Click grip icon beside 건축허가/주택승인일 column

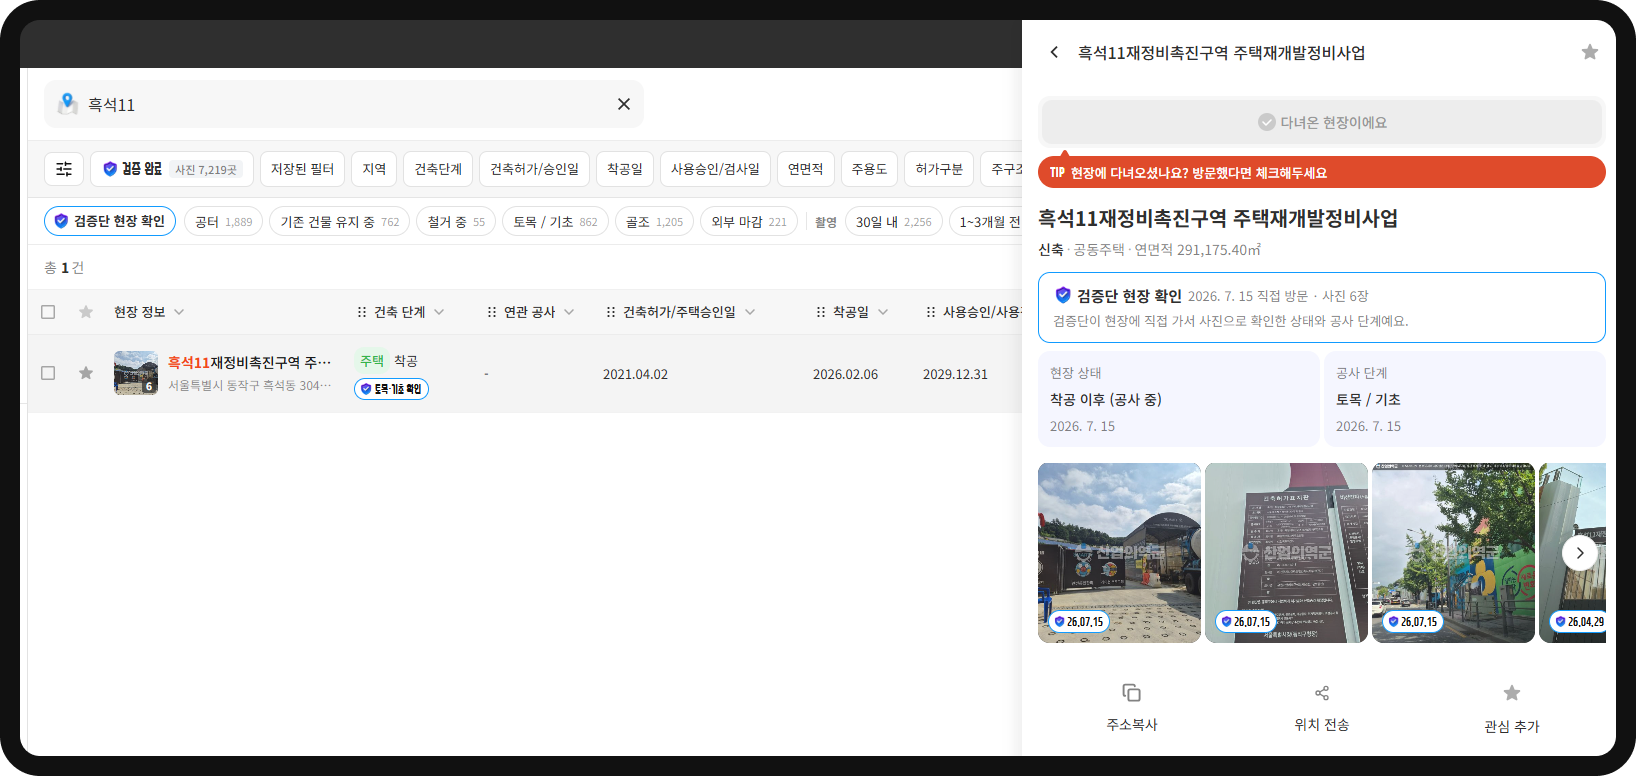611,312
